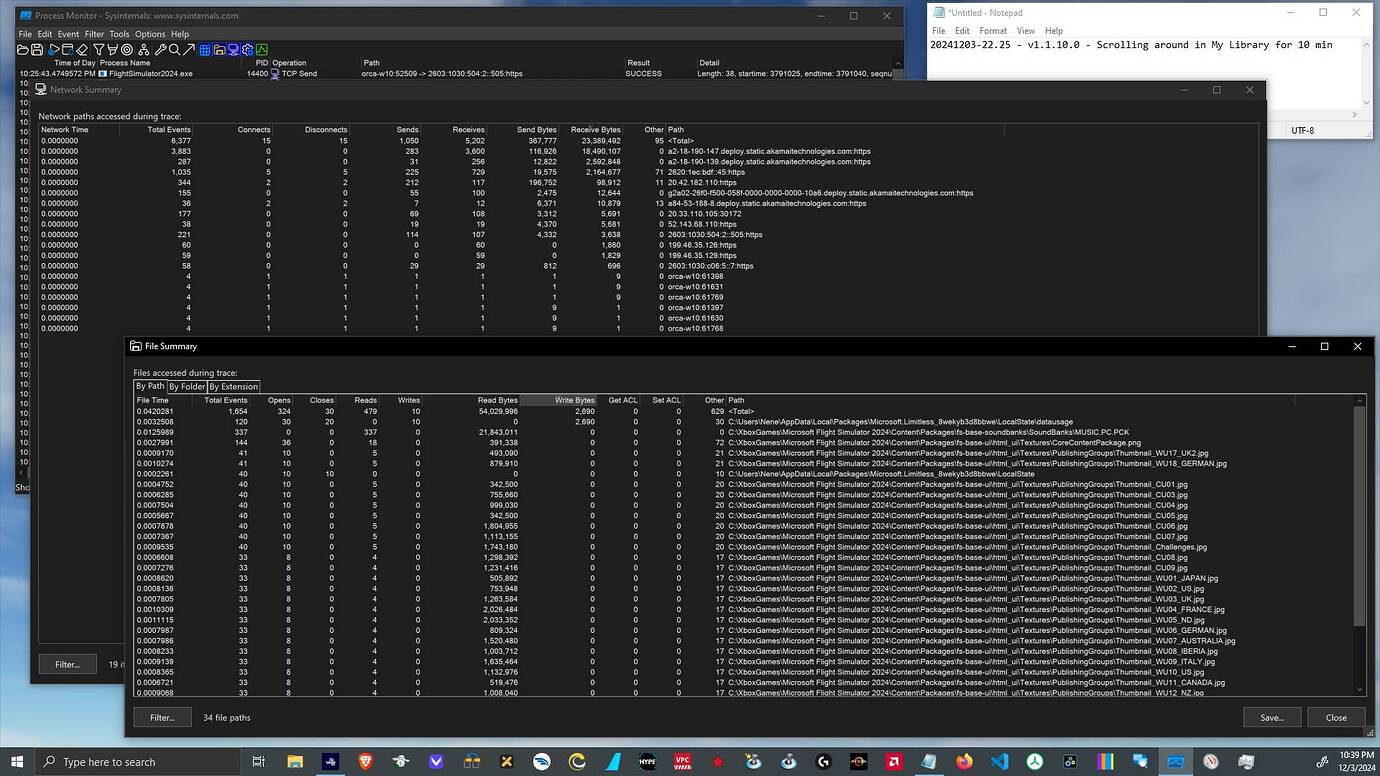
Task: Open the Filter dialog via funnel icon
Action: [99, 51]
